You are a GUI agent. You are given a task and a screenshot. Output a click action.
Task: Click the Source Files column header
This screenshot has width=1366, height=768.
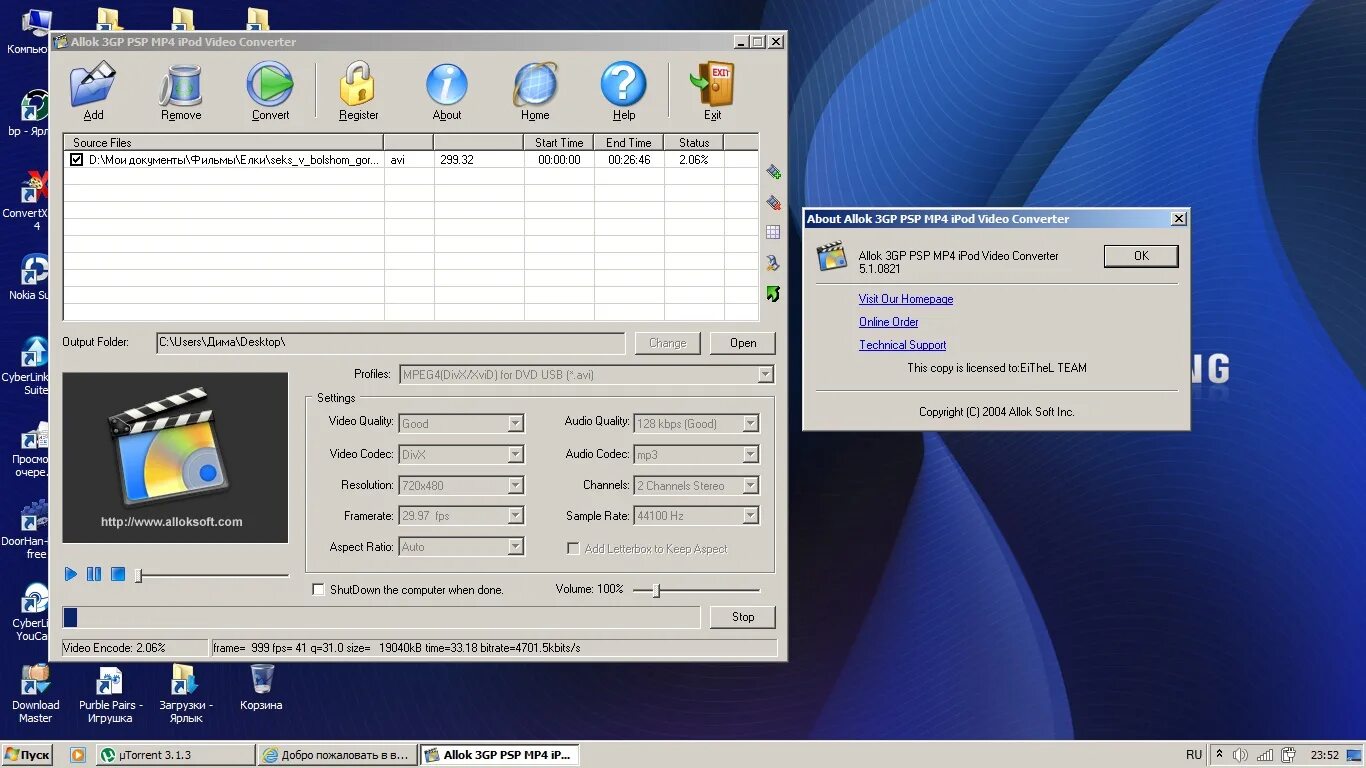tap(223, 142)
